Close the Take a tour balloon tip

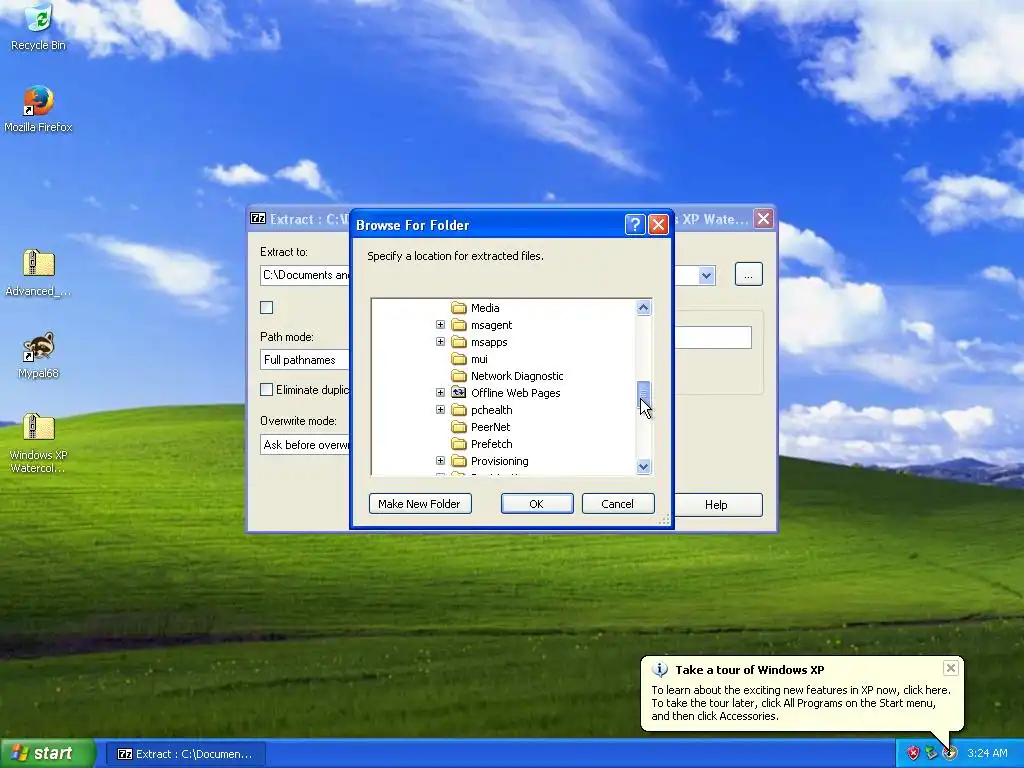[x=951, y=668]
